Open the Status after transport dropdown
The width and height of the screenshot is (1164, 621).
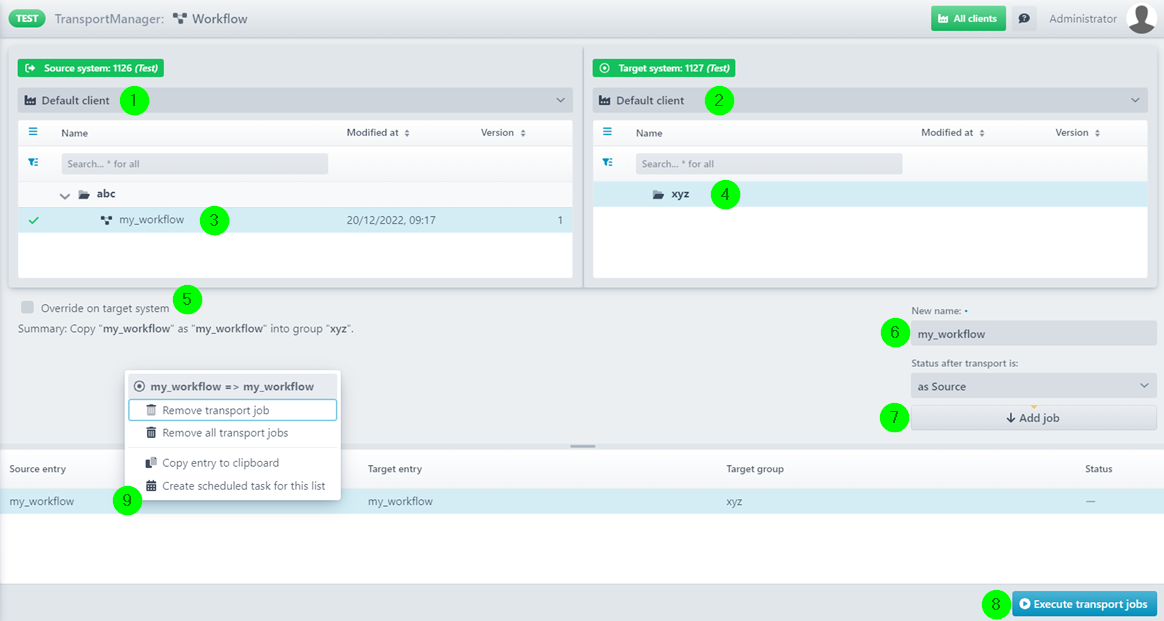click(x=1033, y=386)
